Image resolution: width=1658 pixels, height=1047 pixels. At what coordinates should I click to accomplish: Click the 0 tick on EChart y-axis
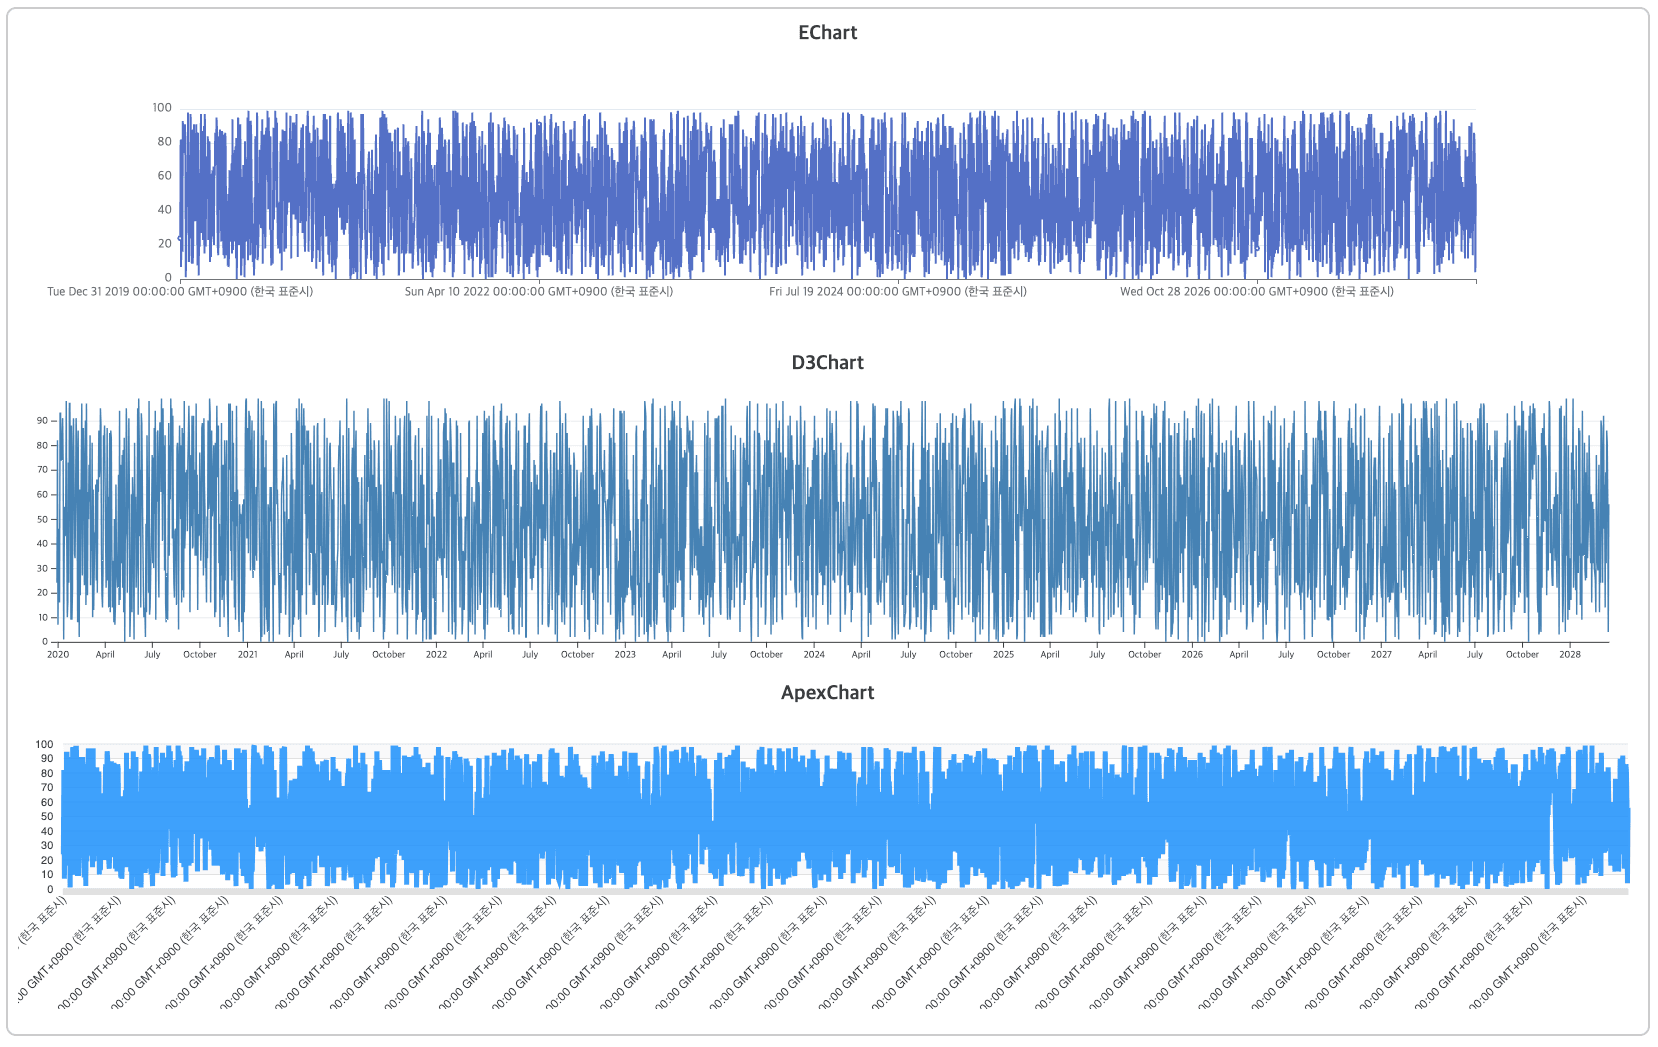point(168,278)
